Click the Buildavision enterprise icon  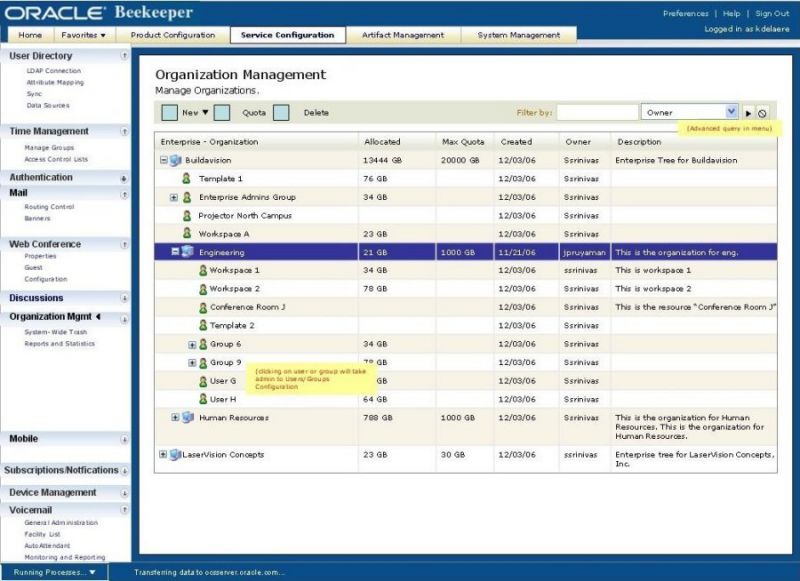pos(176,160)
